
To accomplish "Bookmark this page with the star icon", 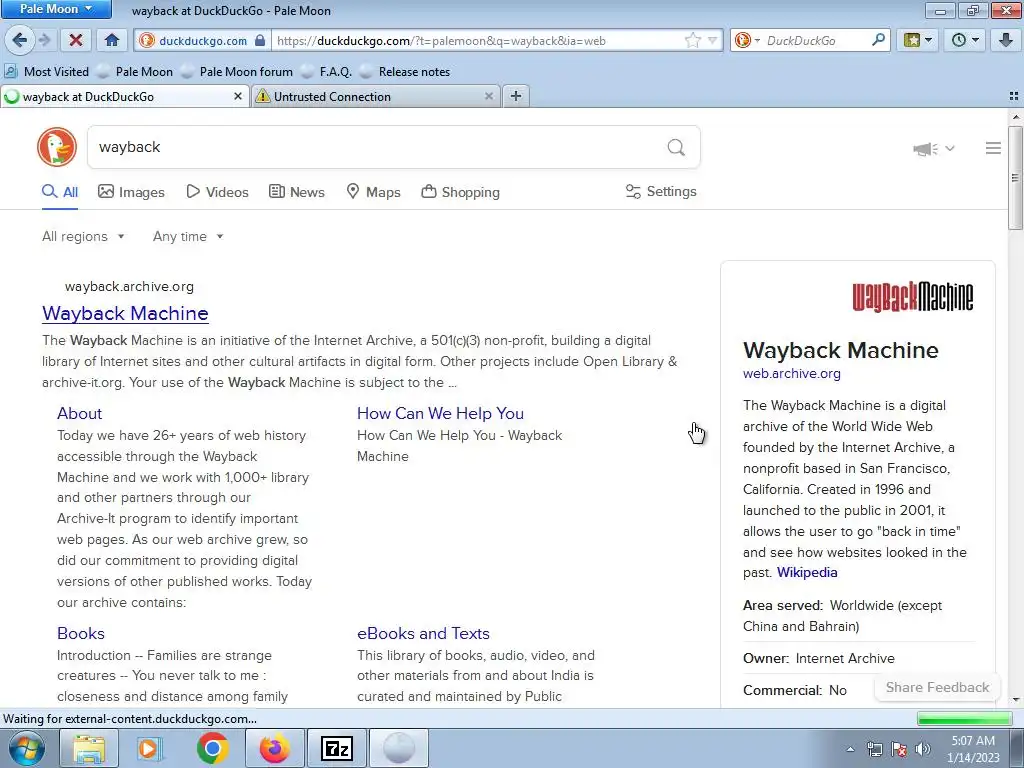I will [693, 40].
